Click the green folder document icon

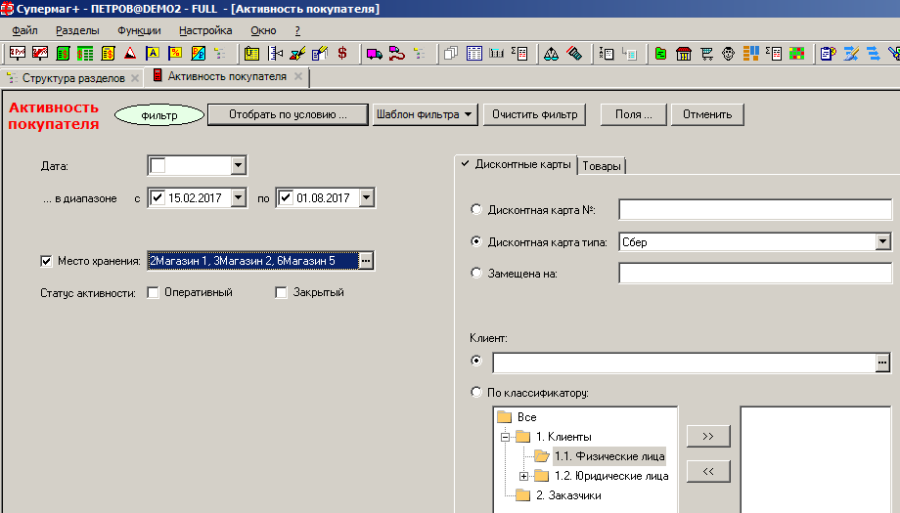point(661,53)
